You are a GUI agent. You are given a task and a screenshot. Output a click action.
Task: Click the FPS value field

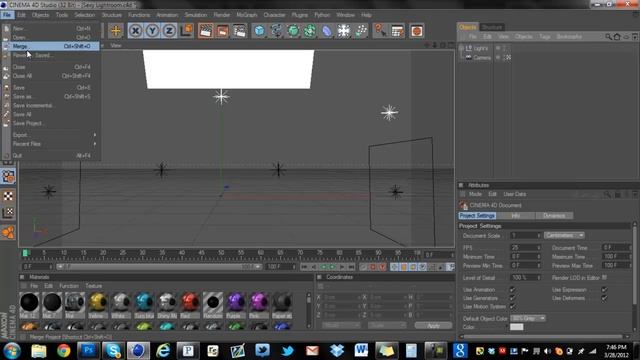tap(526, 248)
